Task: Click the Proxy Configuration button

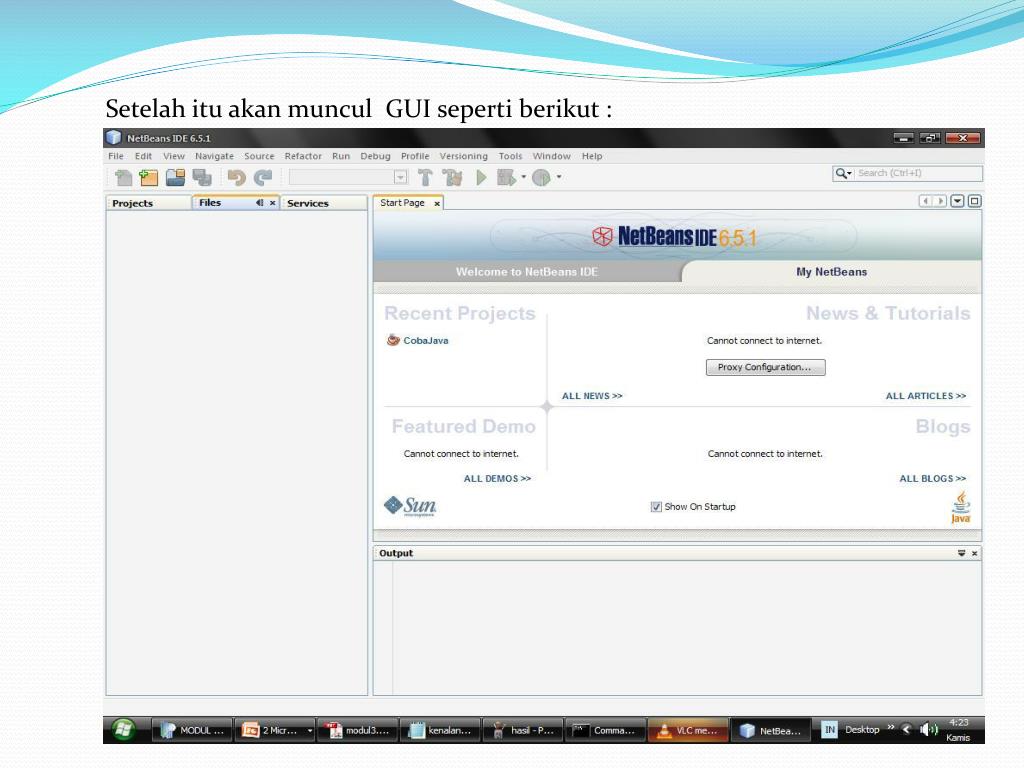Action: coord(765,367)
